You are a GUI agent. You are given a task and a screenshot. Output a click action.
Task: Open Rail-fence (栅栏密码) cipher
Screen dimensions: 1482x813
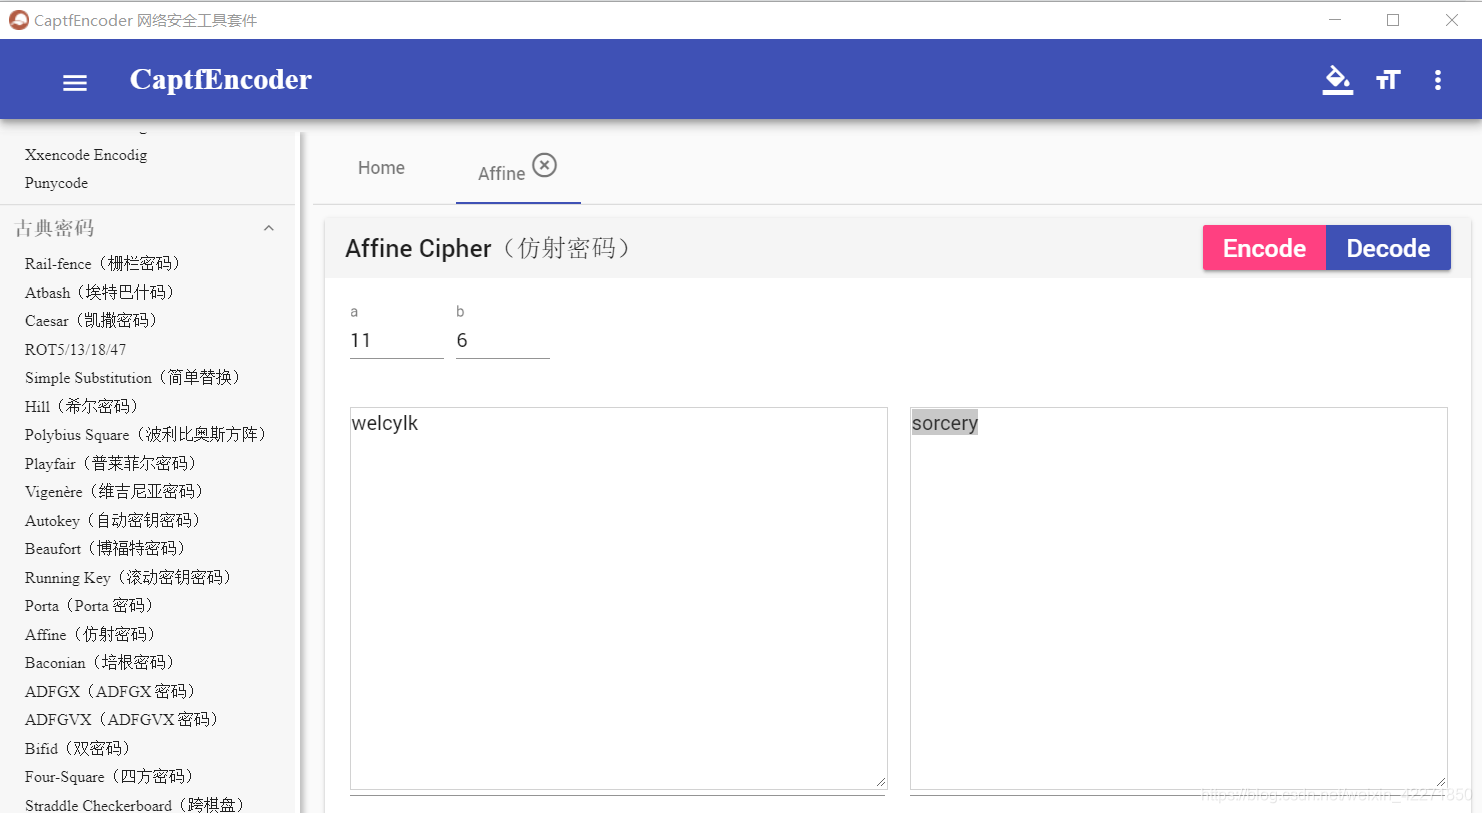point(102,264)
